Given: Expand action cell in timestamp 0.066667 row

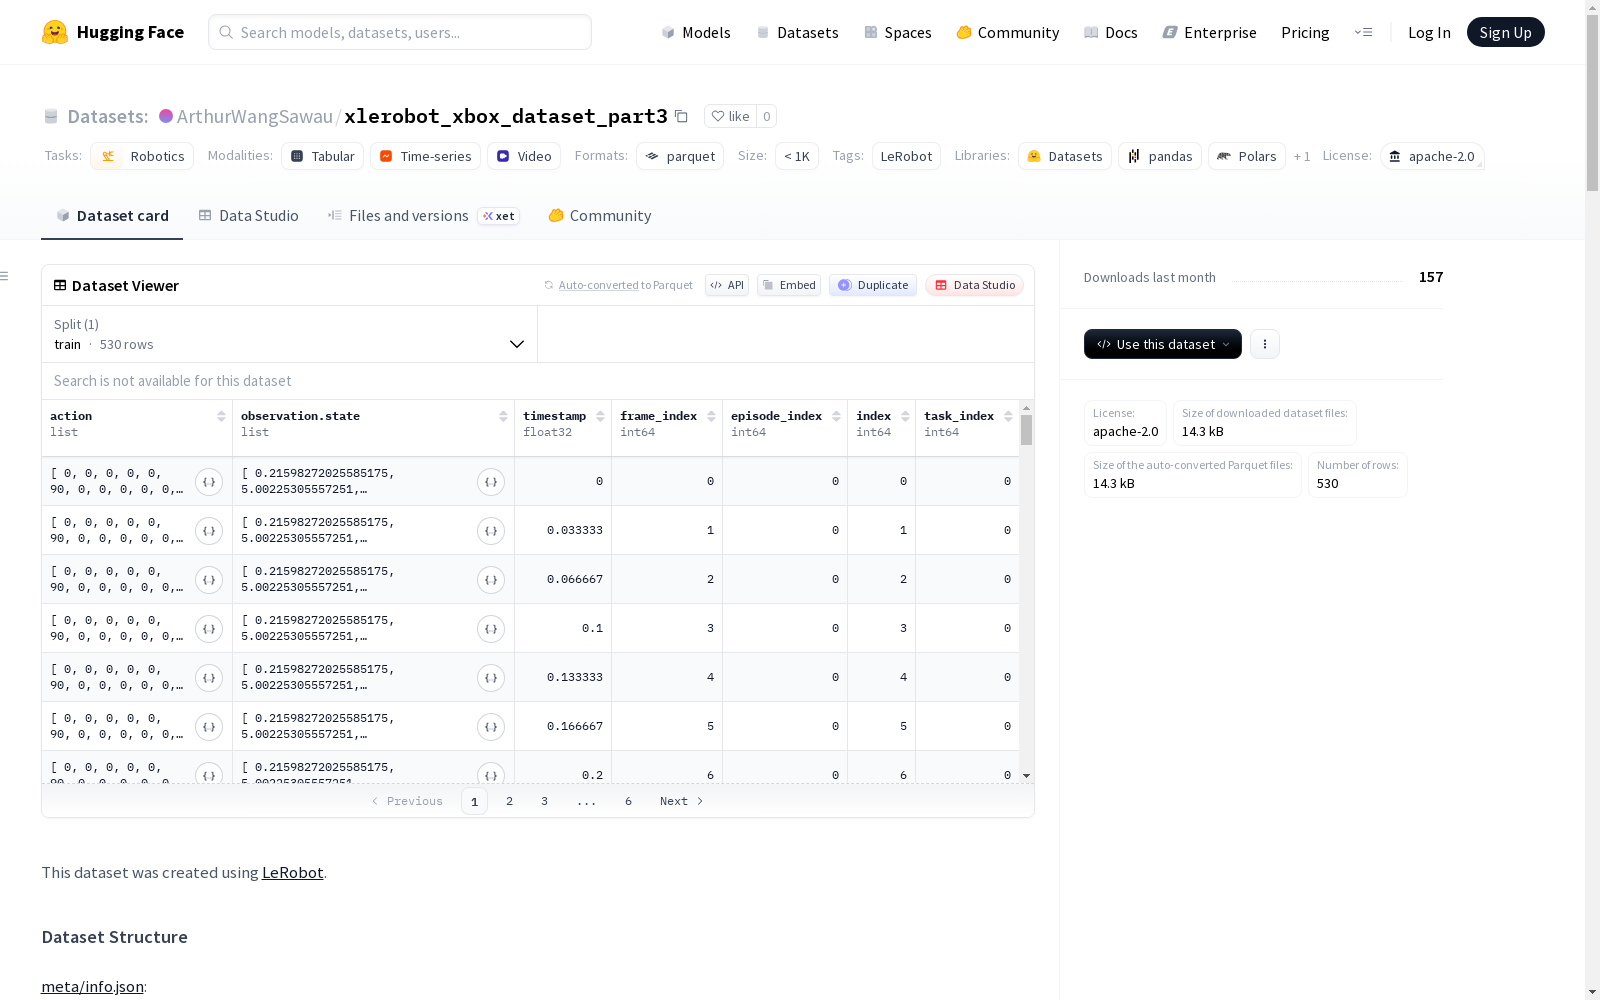Looking at the screenshot, I should tap(209, 580).
